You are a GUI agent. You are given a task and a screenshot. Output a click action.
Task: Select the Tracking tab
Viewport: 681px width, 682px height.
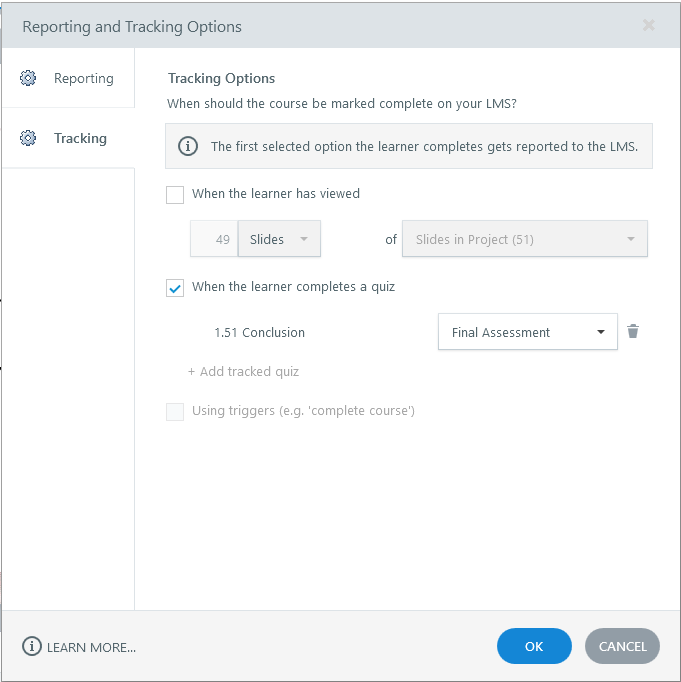(80, 138)
